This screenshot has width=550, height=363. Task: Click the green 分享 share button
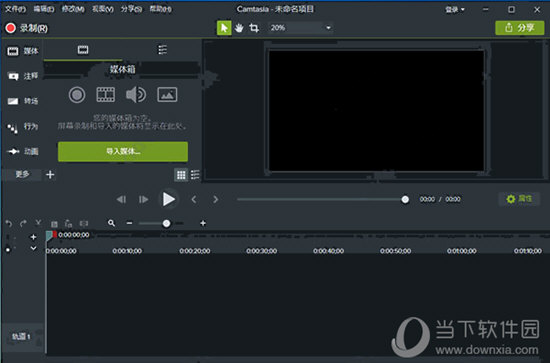[519, 28]
